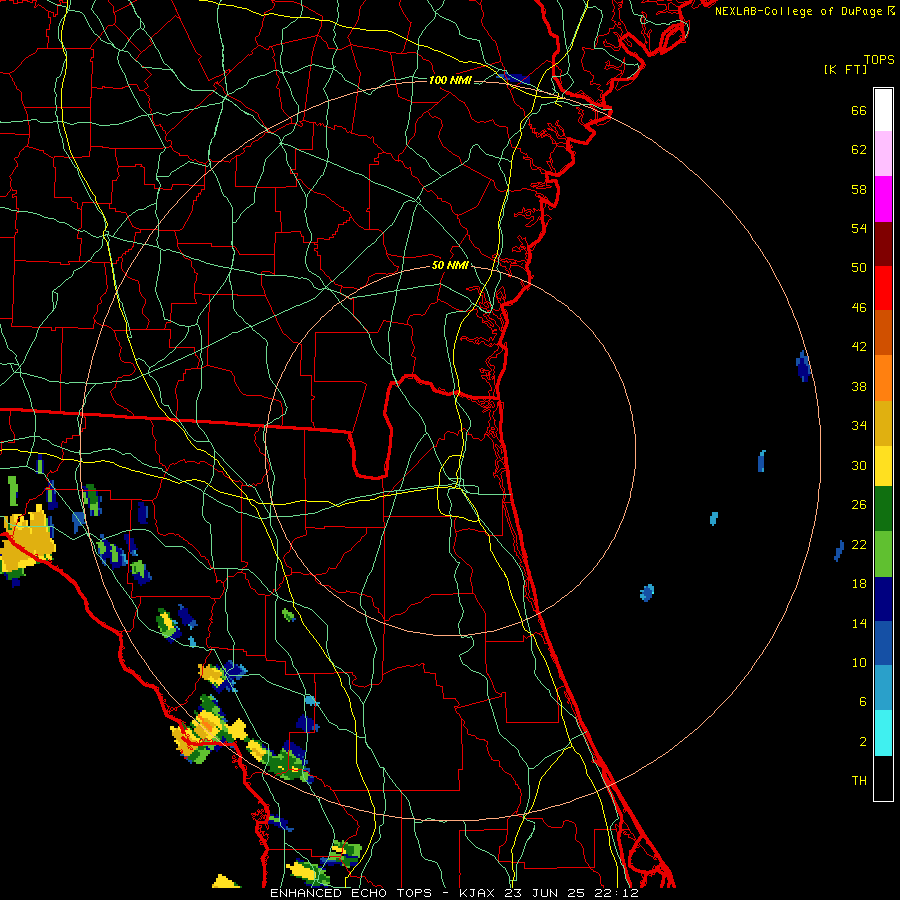Select the light green legend color block

point(883,553)
